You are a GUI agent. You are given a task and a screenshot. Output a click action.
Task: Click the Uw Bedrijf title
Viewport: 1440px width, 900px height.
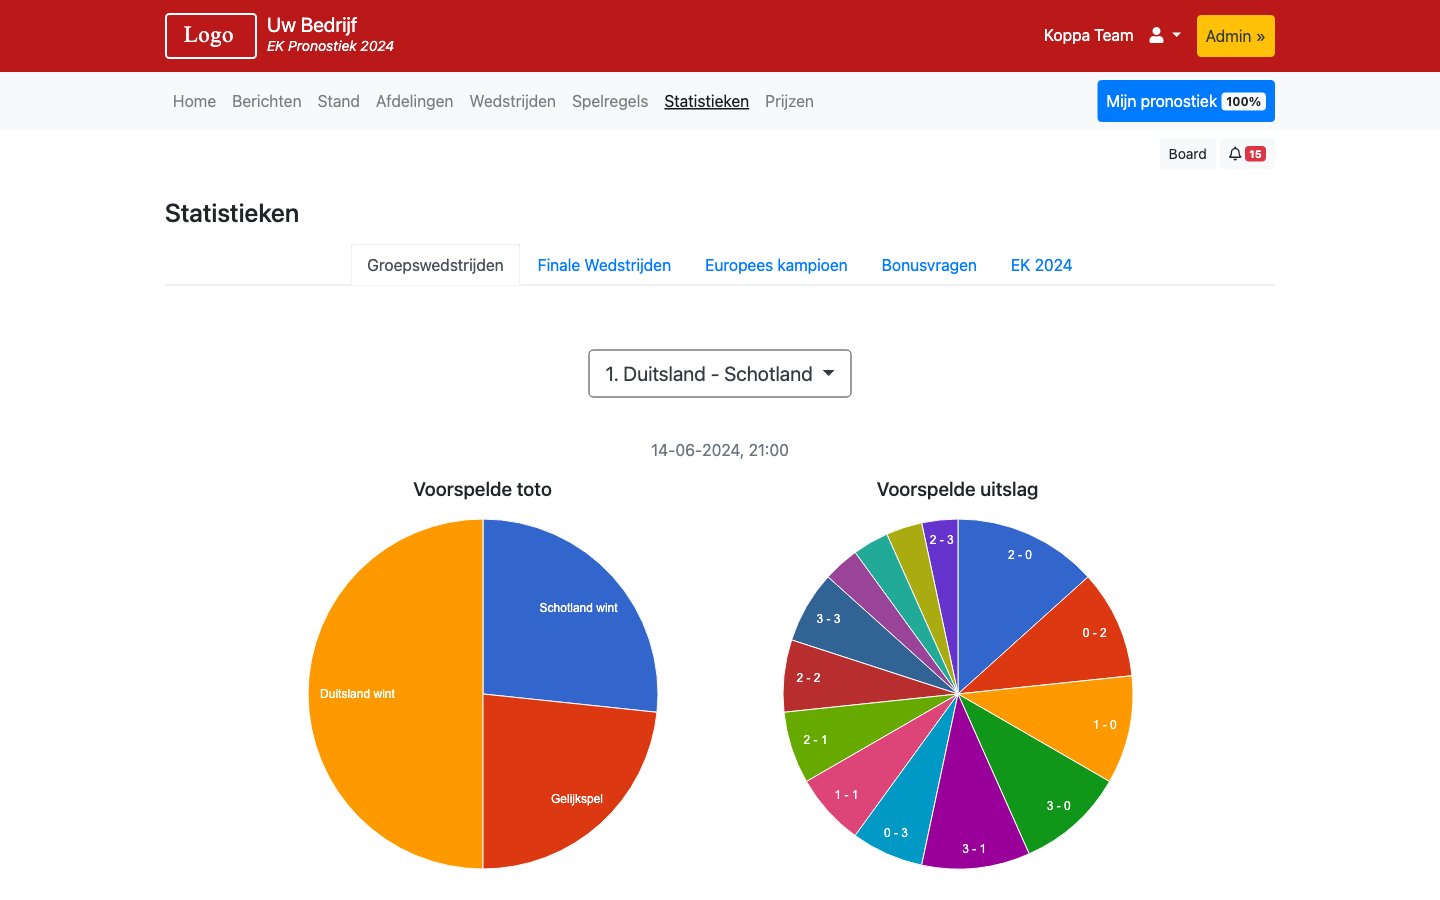[x=312, y=25]
